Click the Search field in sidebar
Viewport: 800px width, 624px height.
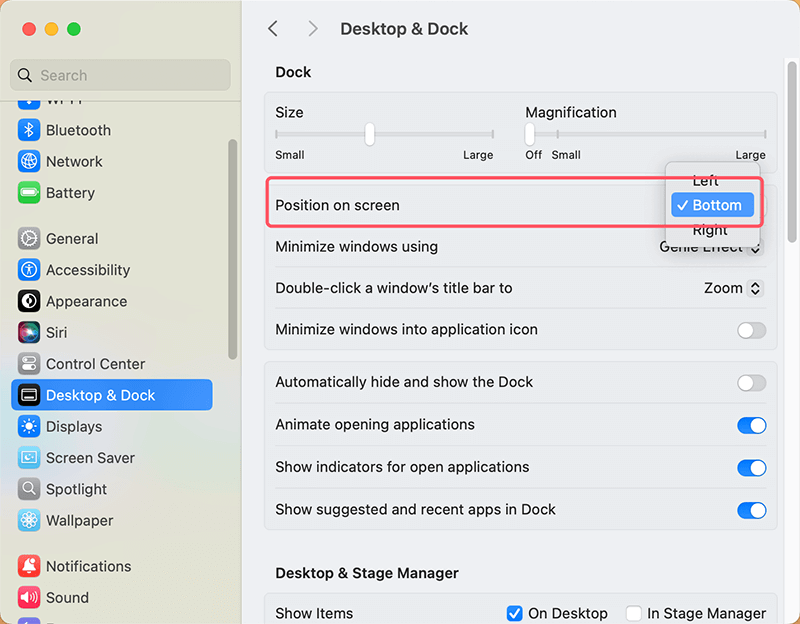point(120,75)
